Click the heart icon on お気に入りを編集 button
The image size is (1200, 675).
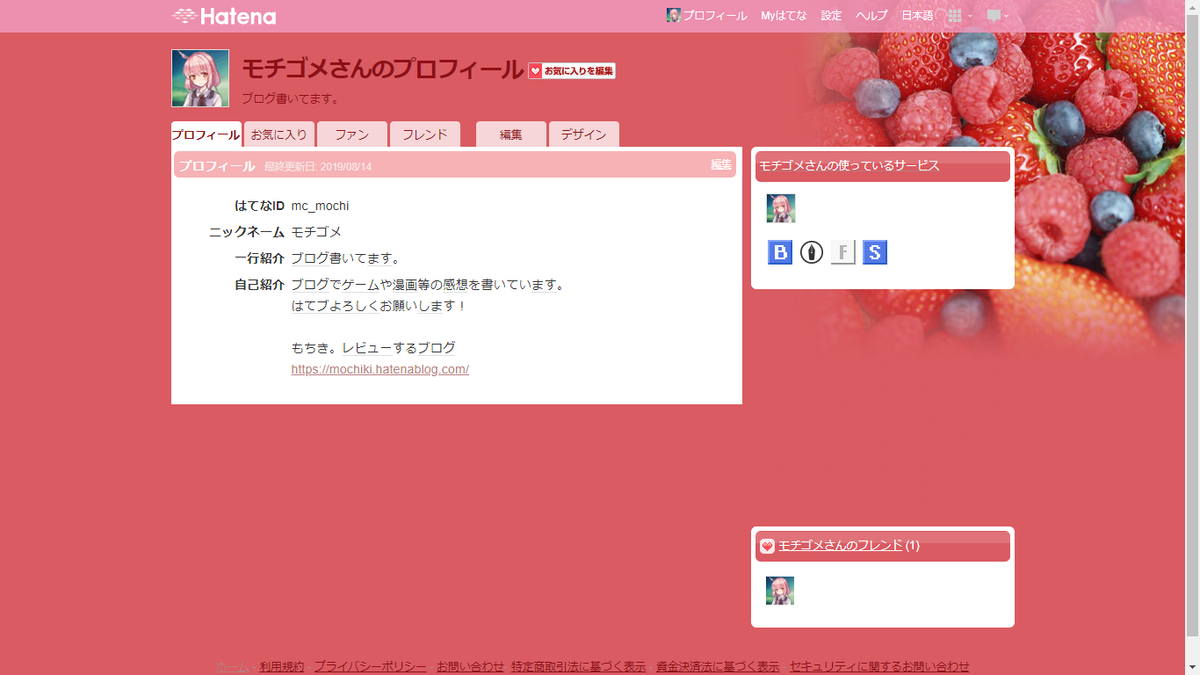pyautogui.click(x=535, y=70)
